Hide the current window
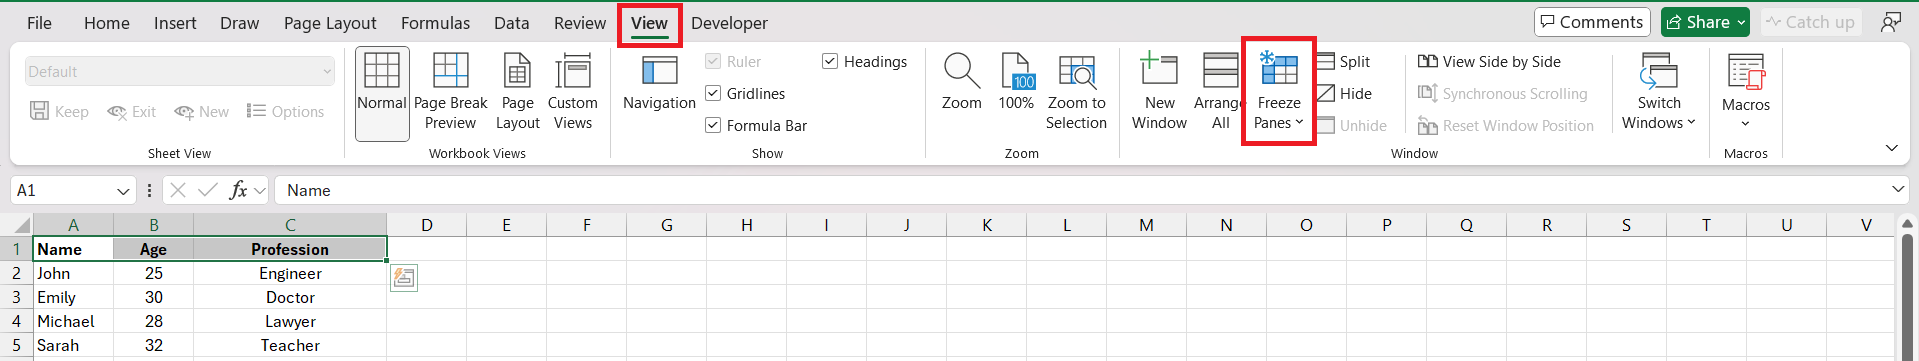The width and height of the screenshot is (1919, 361). pos(1344,94)
